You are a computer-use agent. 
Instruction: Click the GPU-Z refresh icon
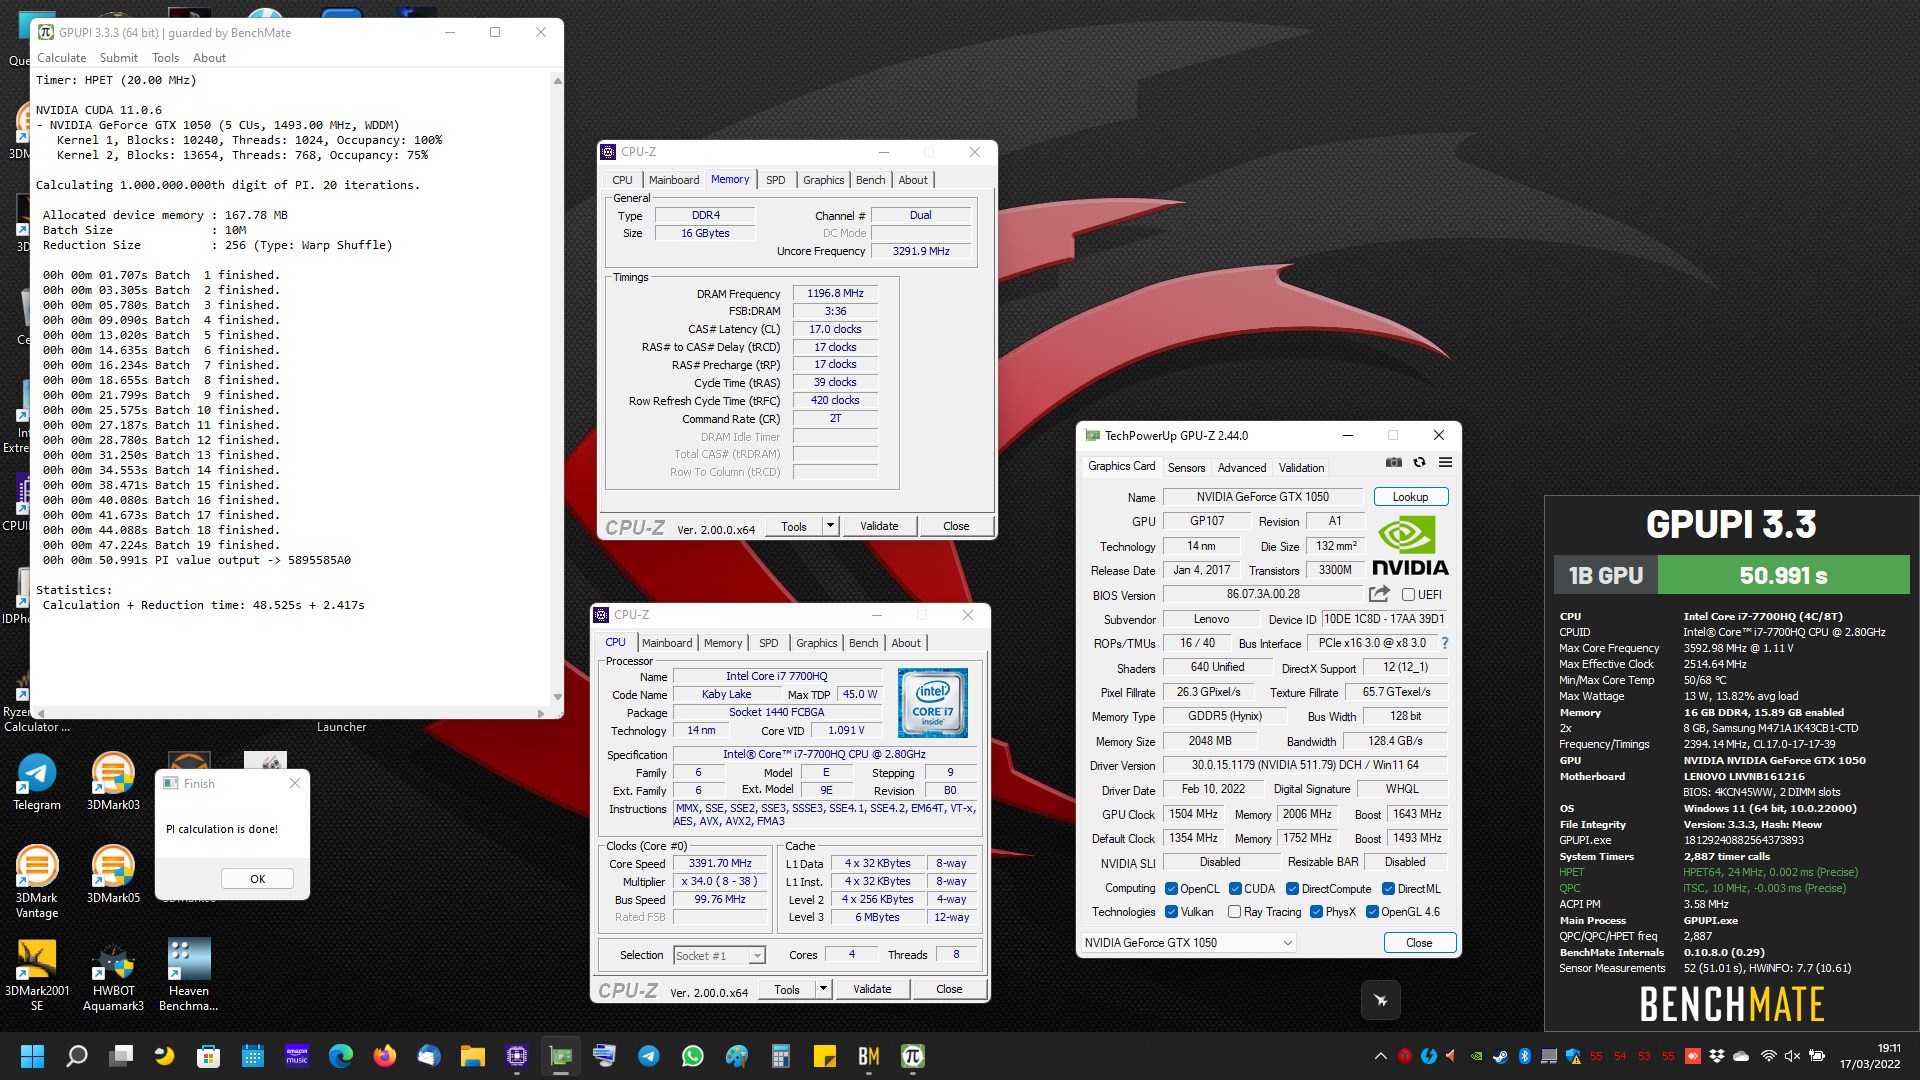(x=1419, y=463)
